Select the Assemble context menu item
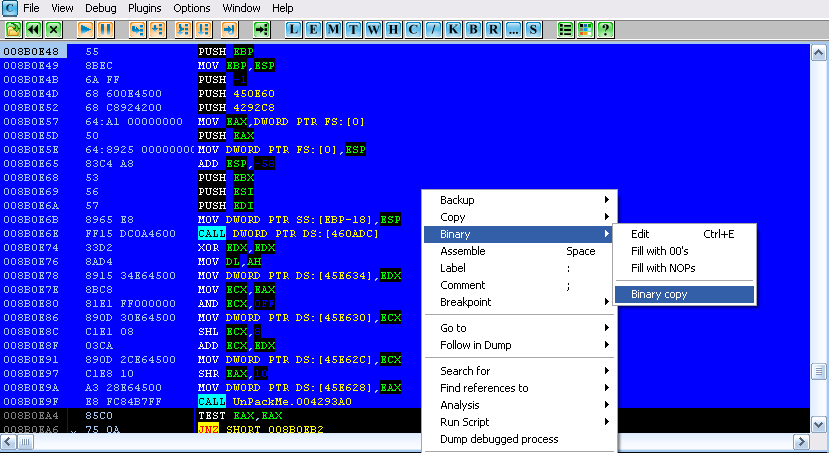The image size is (829, 453). [x=463, y=251]
